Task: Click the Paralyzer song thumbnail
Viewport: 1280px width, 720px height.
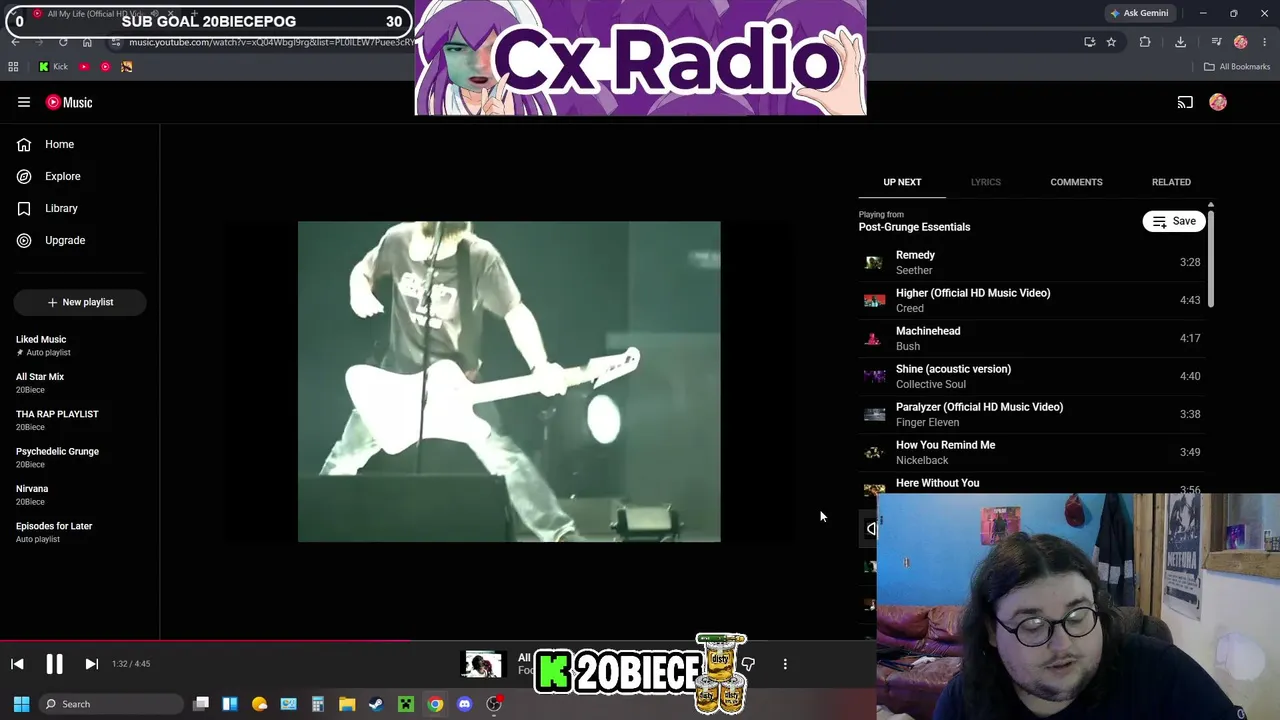Action: 874,414
